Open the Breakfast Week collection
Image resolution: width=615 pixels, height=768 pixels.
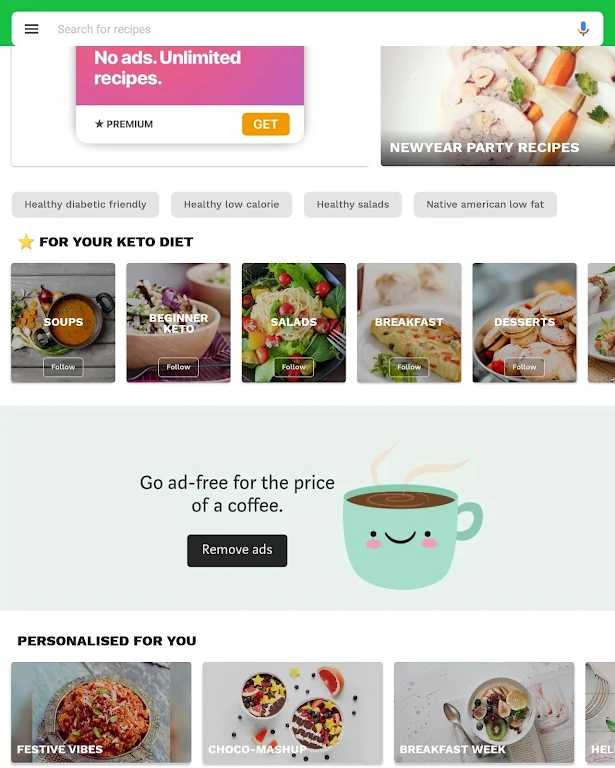484,713
